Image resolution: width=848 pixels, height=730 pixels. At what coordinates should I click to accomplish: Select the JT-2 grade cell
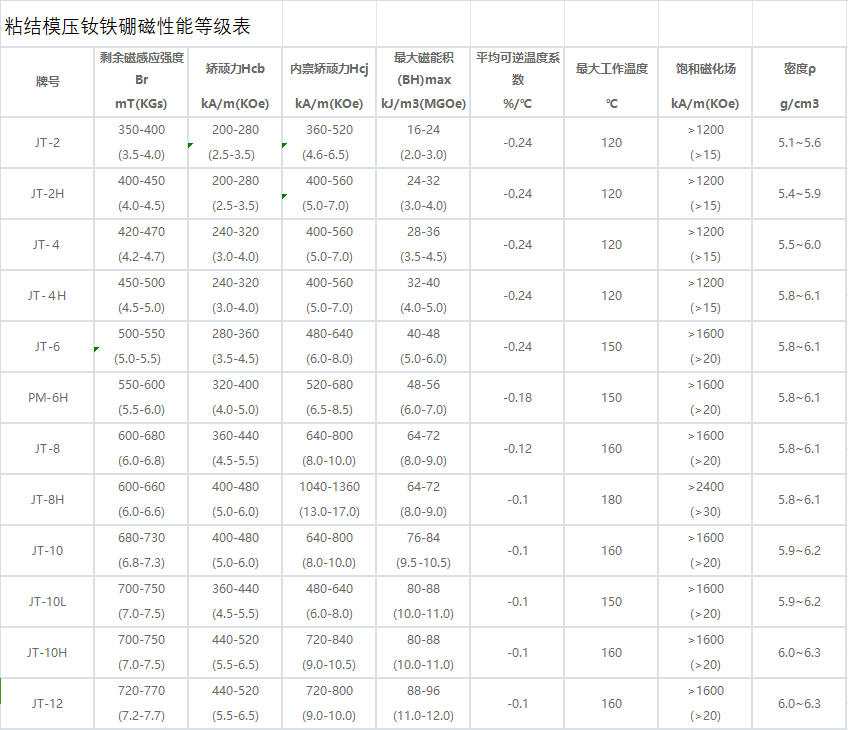[48, 143]
